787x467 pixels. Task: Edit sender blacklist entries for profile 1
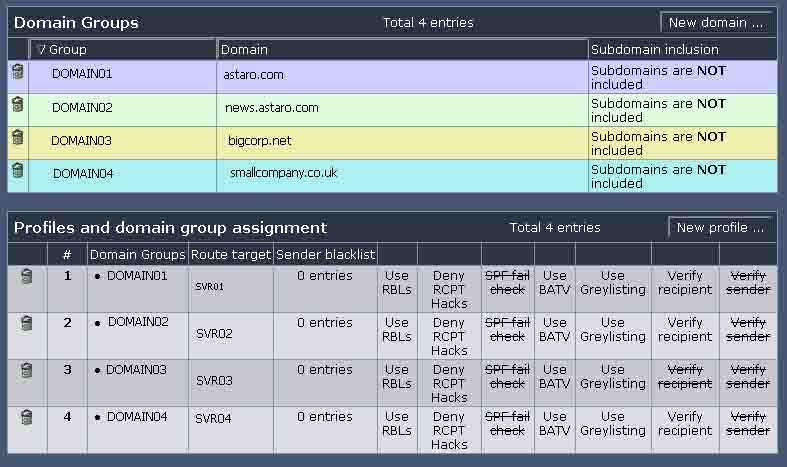pyautogui.click(x=325, y=276)
